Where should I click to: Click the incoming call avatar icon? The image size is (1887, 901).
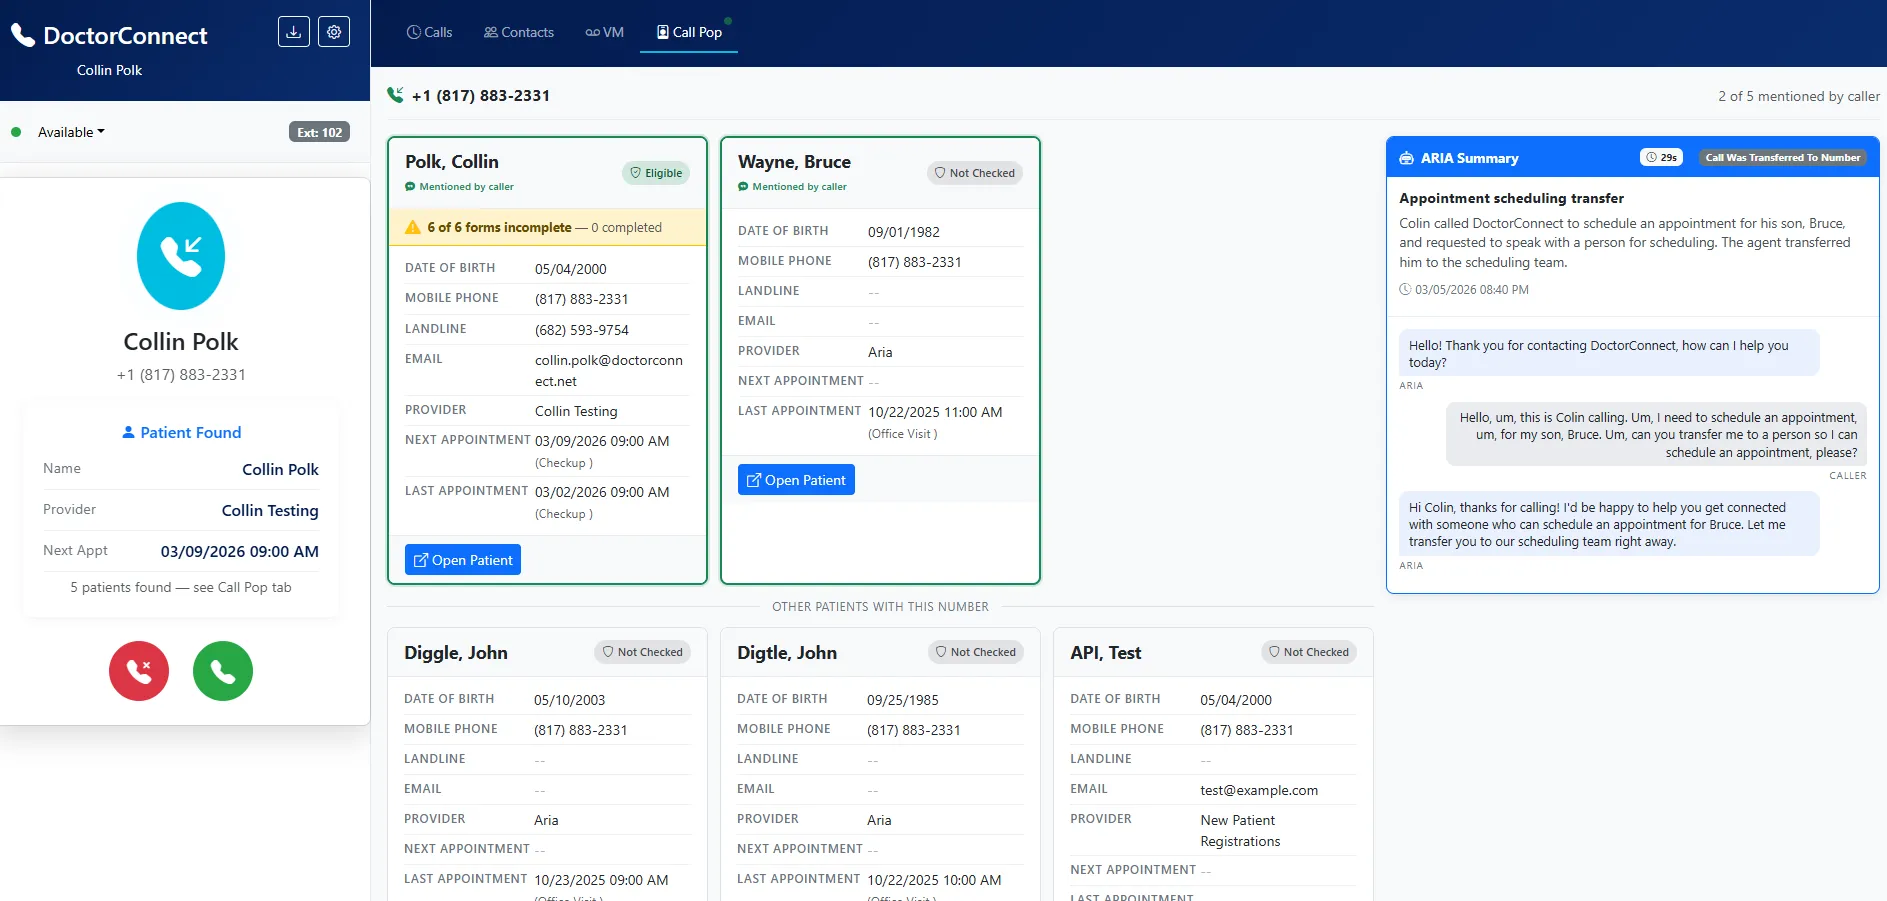[181, 256]
